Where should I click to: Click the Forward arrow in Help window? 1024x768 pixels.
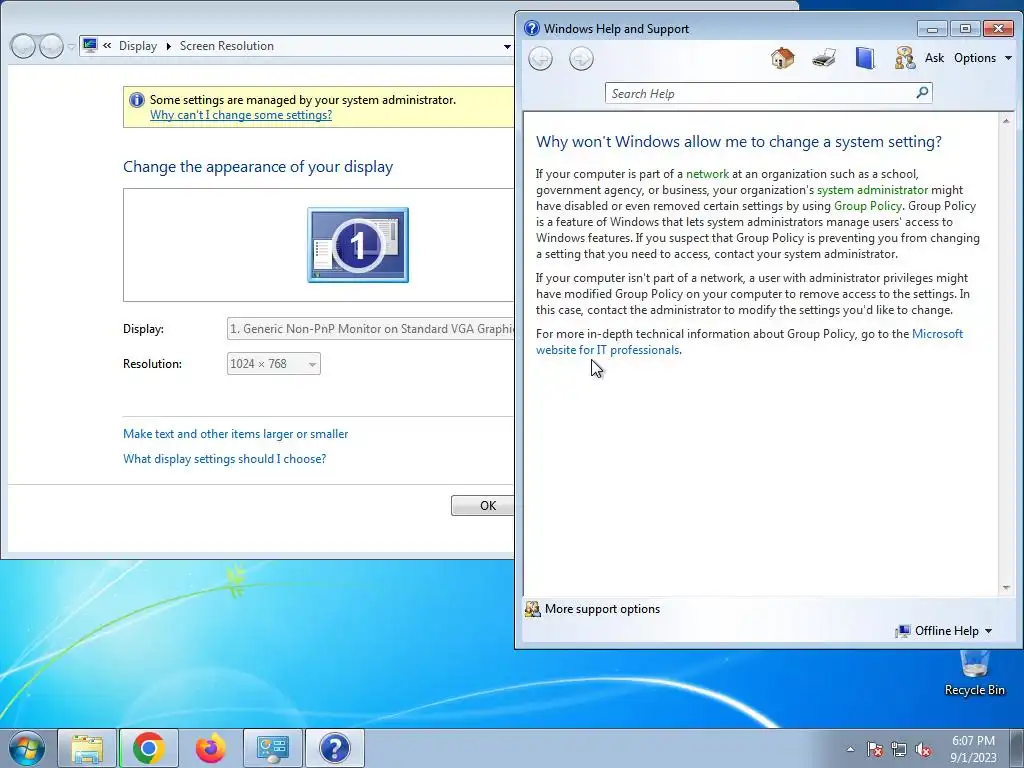click(x=581, y=59)
